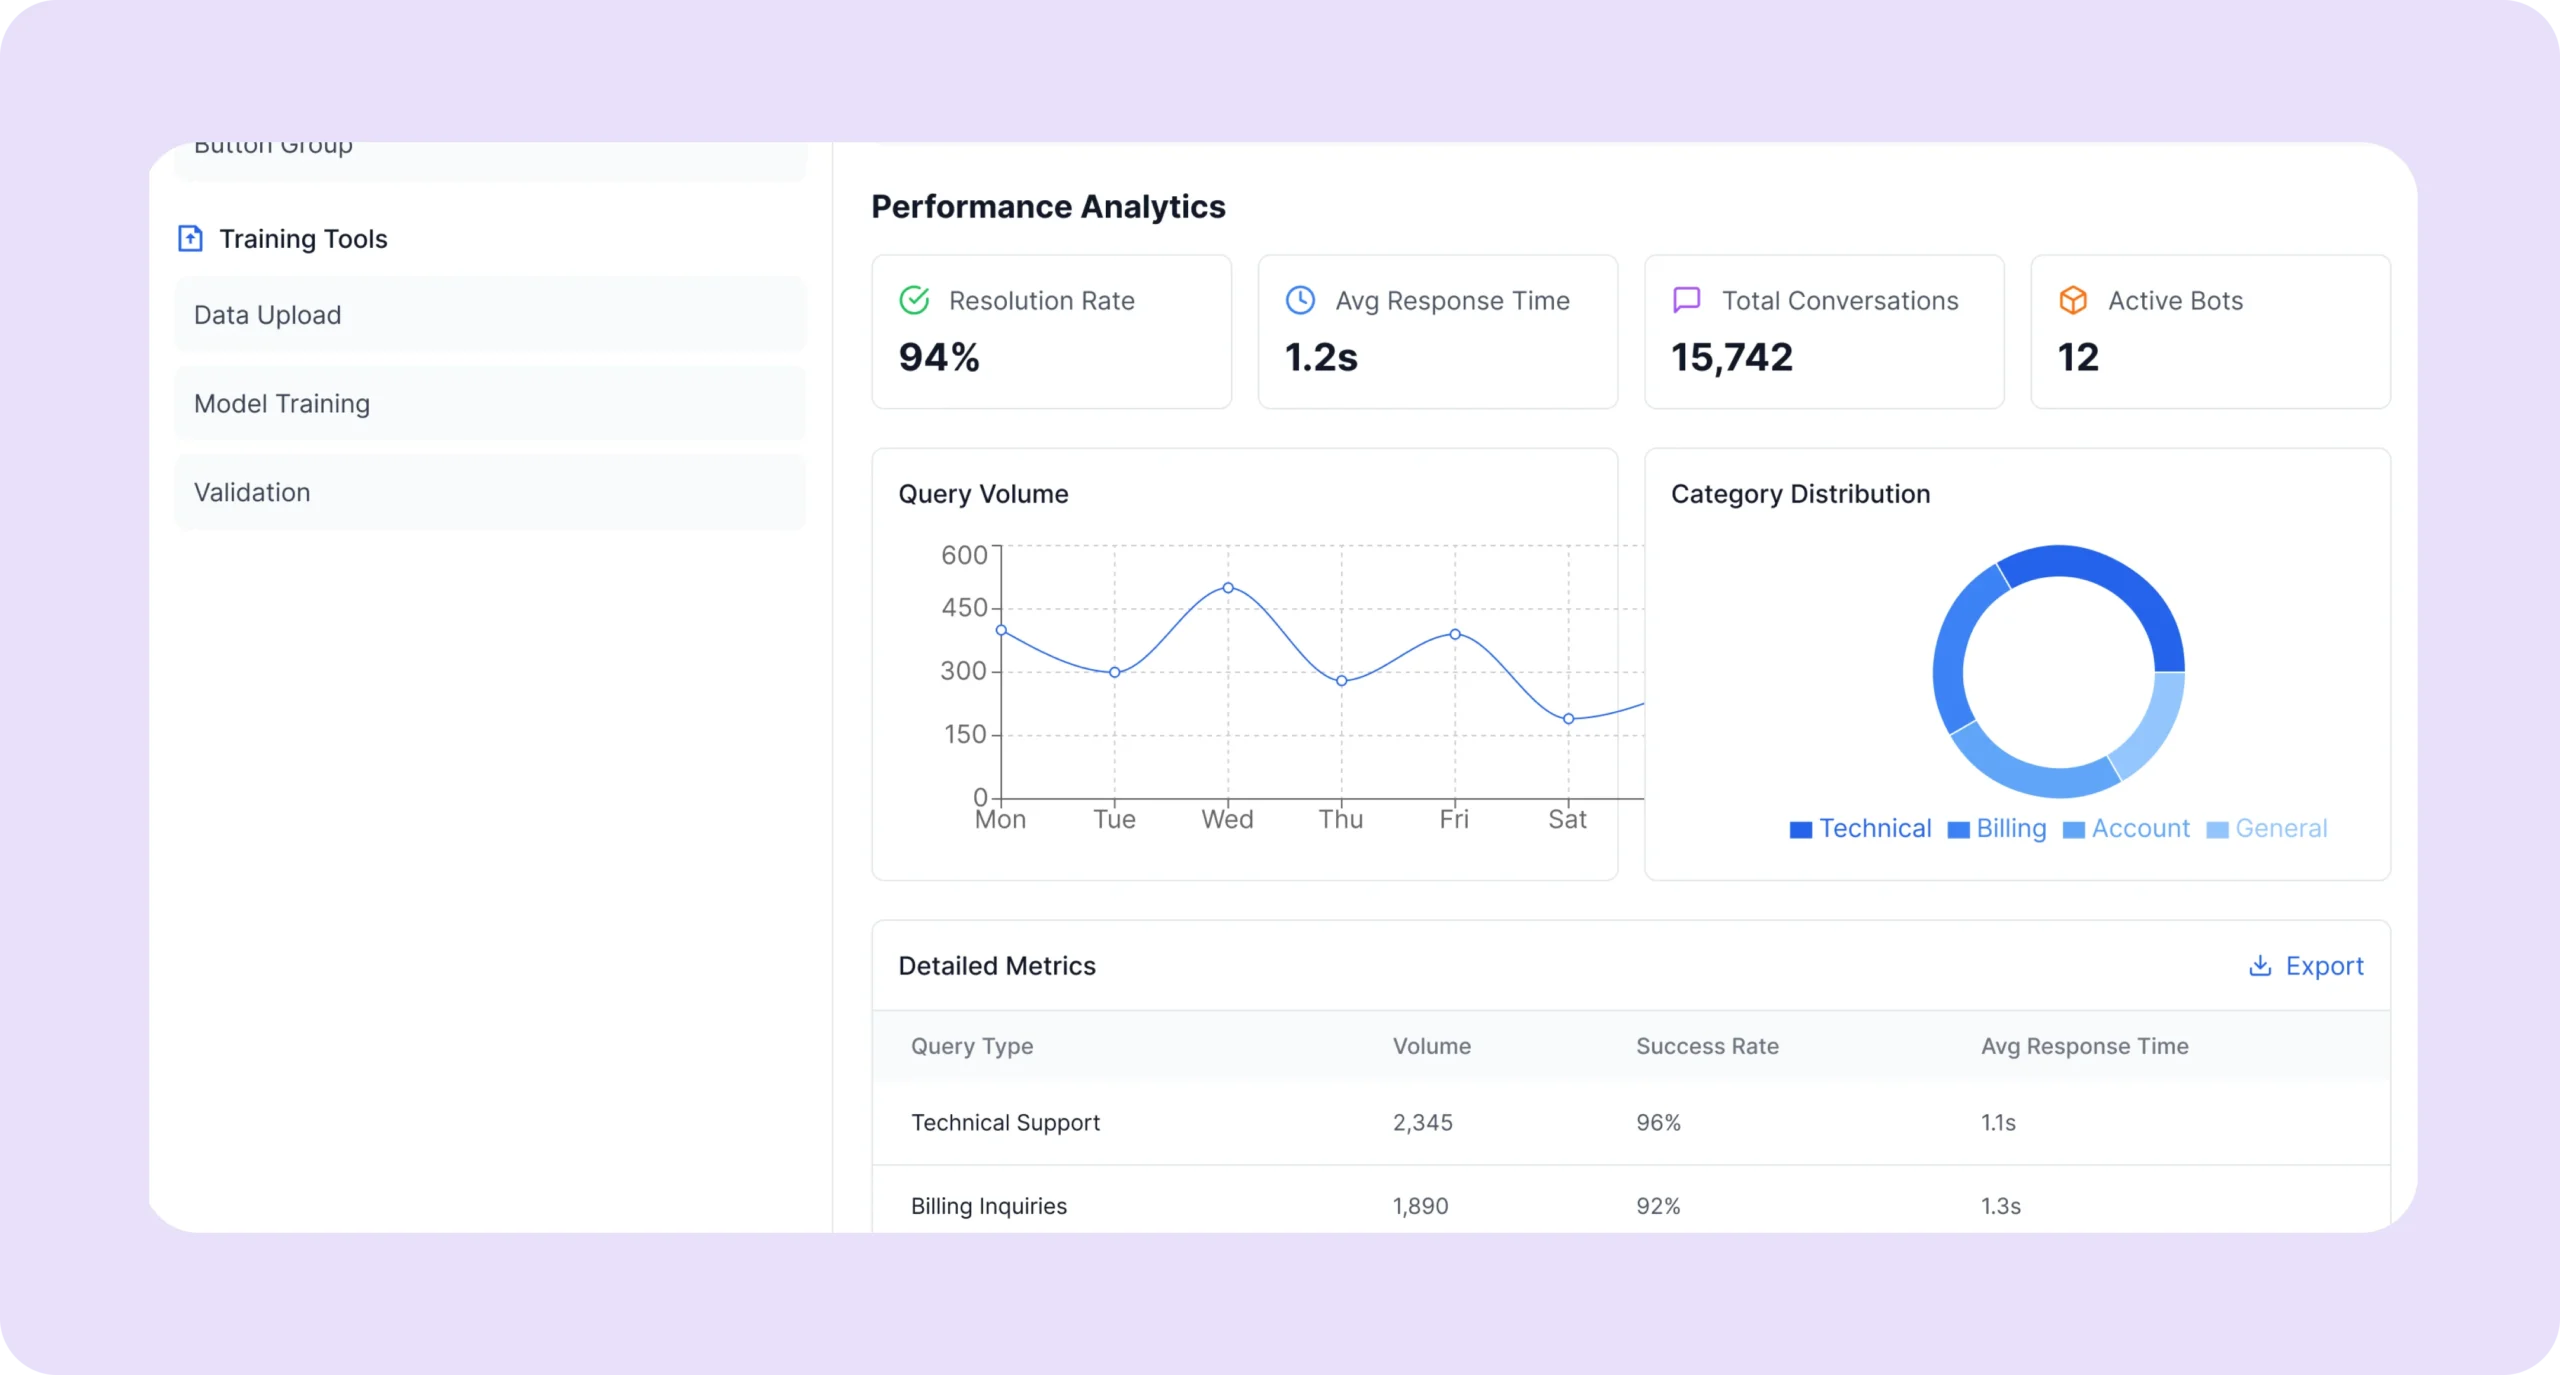
Task: Click Saturday data point on Query Volume chart
Action: pyautogui.click(x=1568, y=719)
